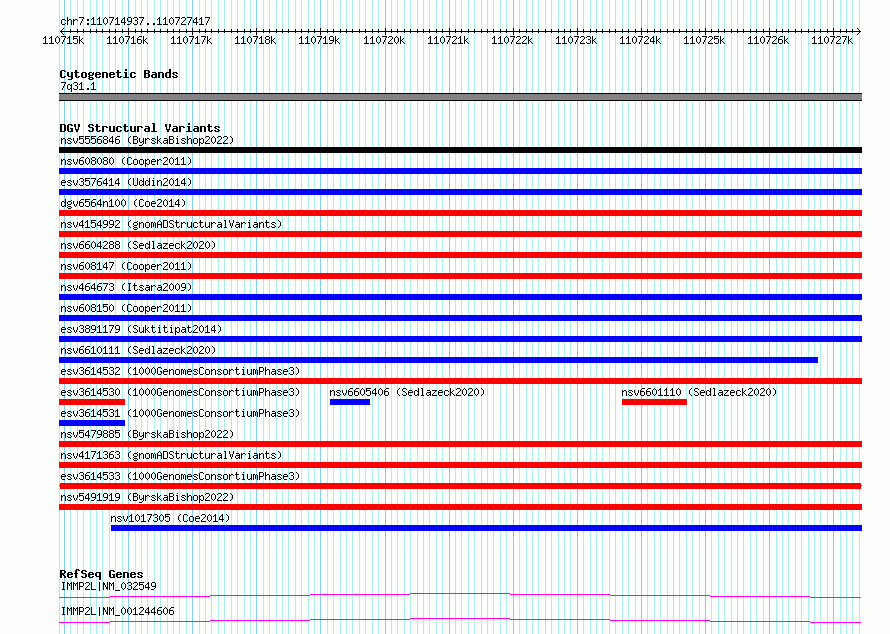Click the blue bar under nsv6610111
This screenshot has height=634, width=890.
[438, 360]
